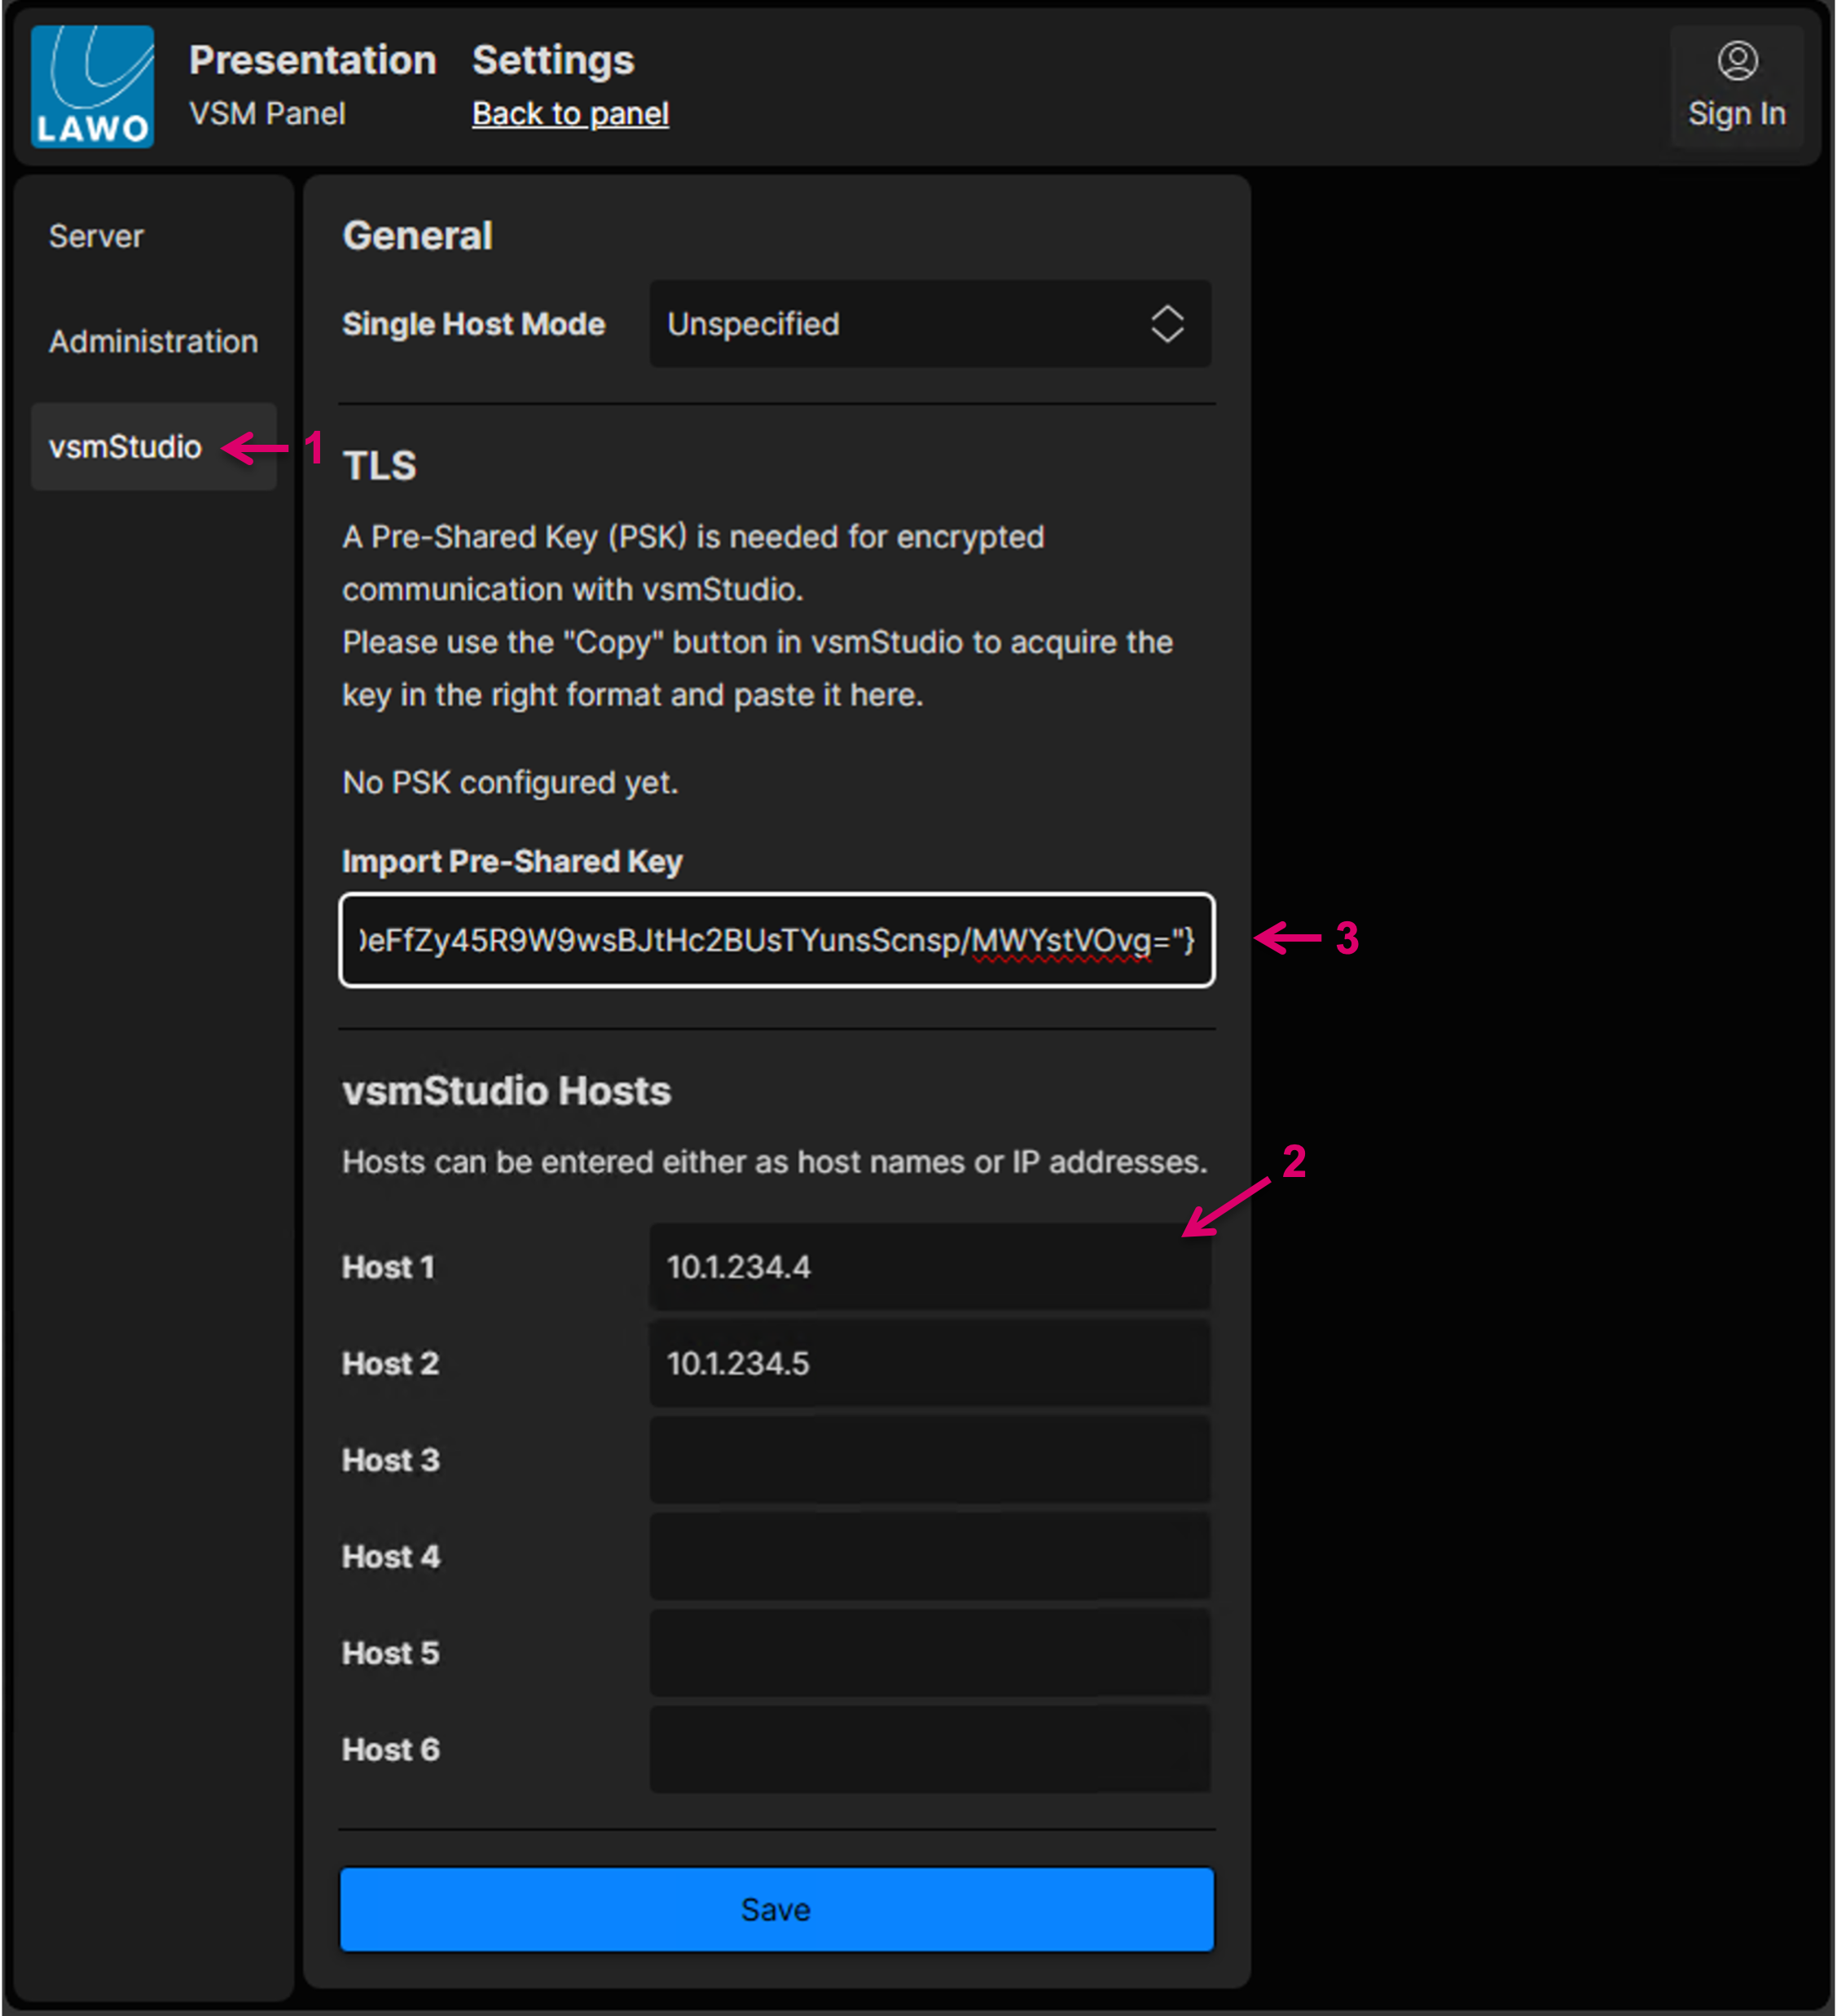Follow the Back to panel link
This screenshot has width=1837, height=2016.
[570, 114]
